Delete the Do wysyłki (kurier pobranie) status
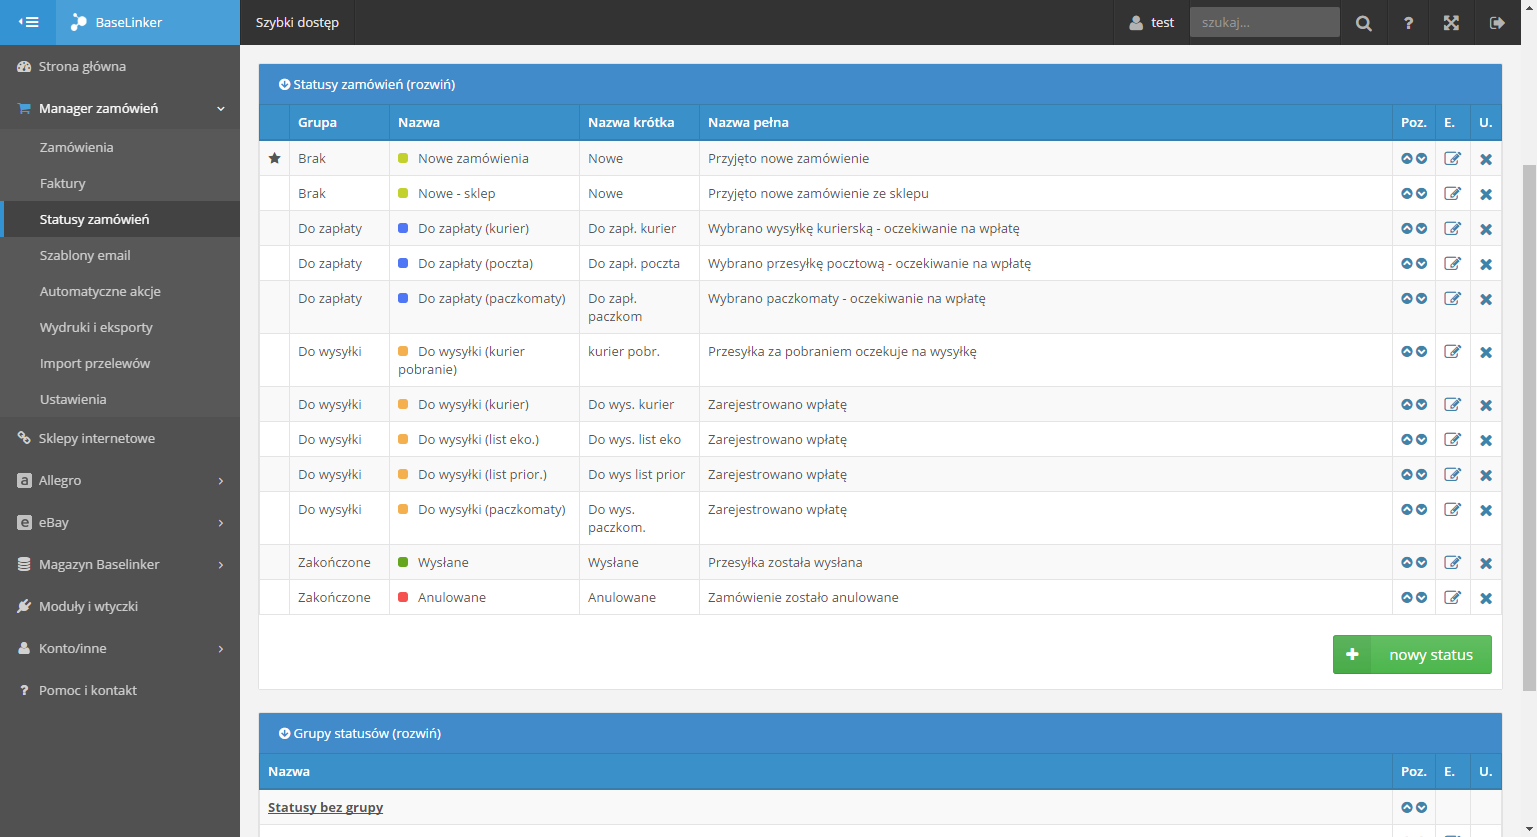 click(1486, 352)
